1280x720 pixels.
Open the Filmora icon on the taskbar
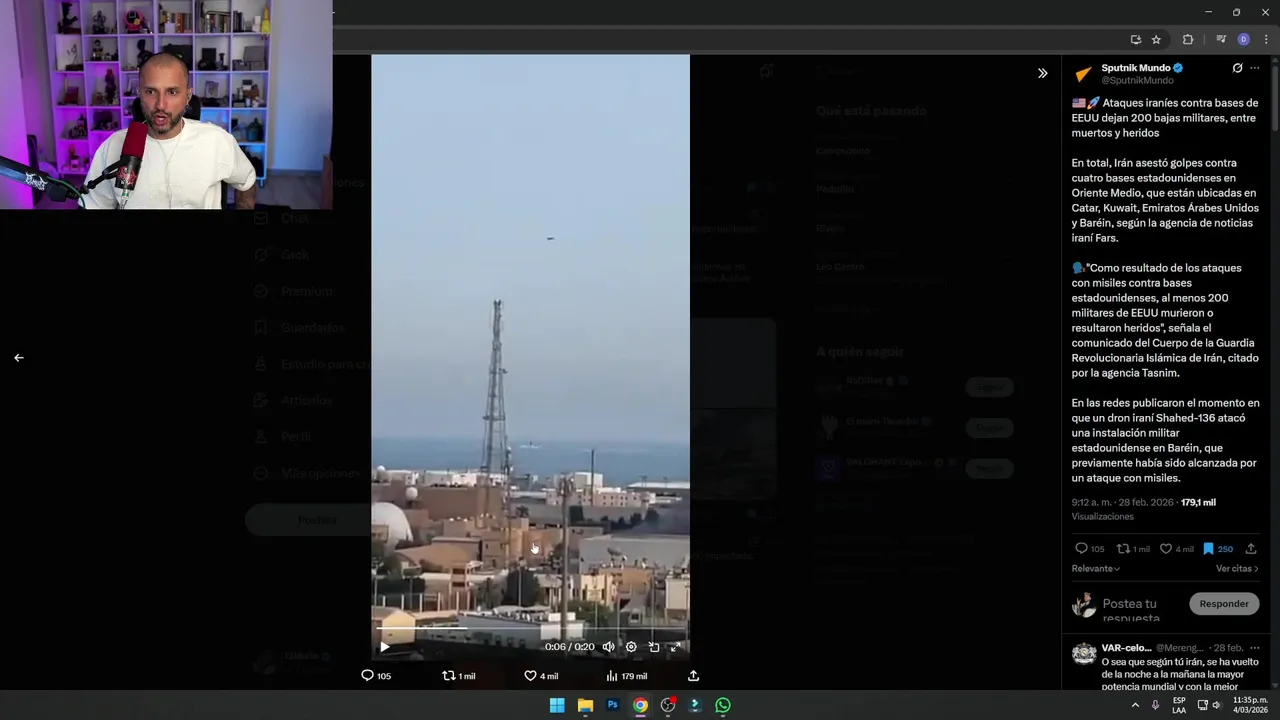tap(695, 705)
